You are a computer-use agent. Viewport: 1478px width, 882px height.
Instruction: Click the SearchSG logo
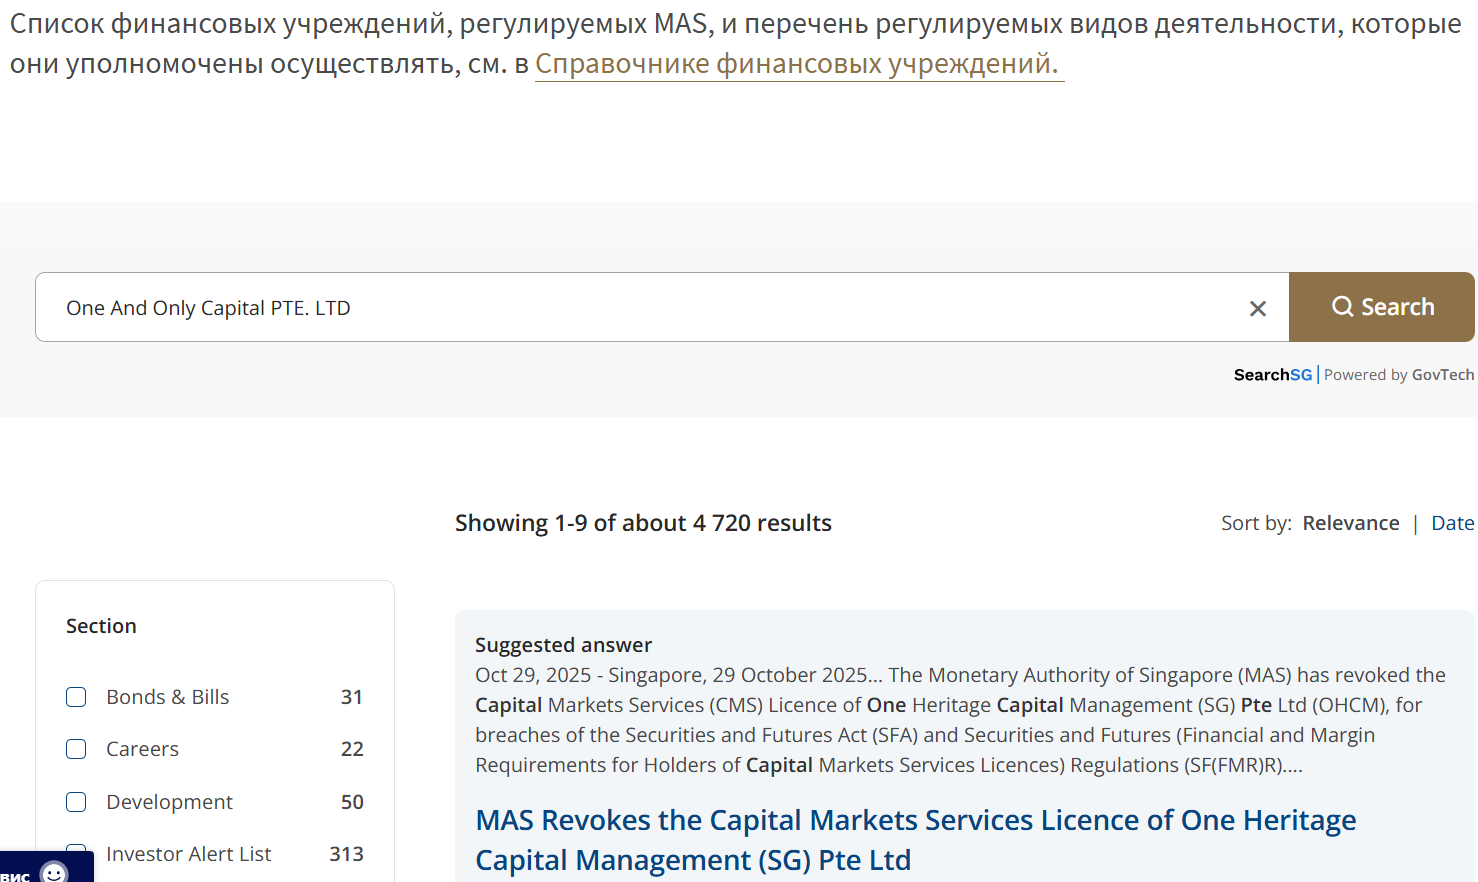click(1273, 374)
